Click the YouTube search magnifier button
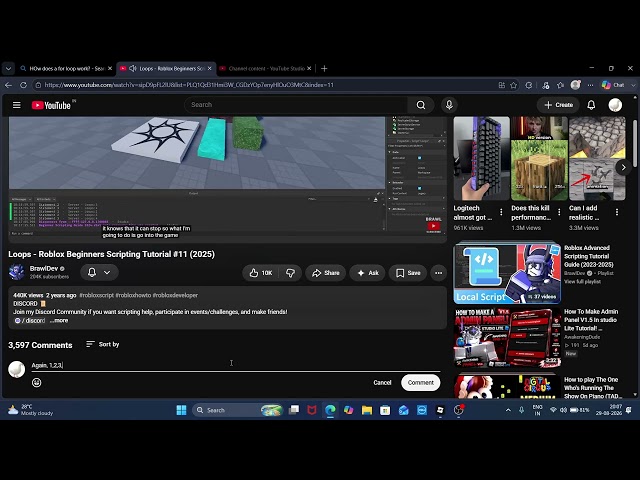Viewport: 640px width, 480px height. coord(421,105)
